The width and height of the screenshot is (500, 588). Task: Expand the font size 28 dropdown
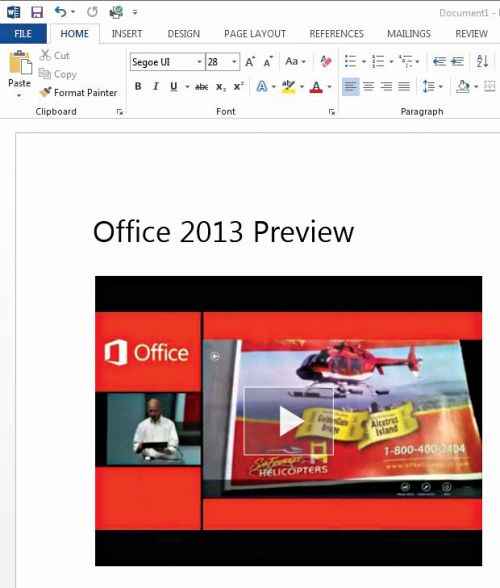[x=234, y=62]
